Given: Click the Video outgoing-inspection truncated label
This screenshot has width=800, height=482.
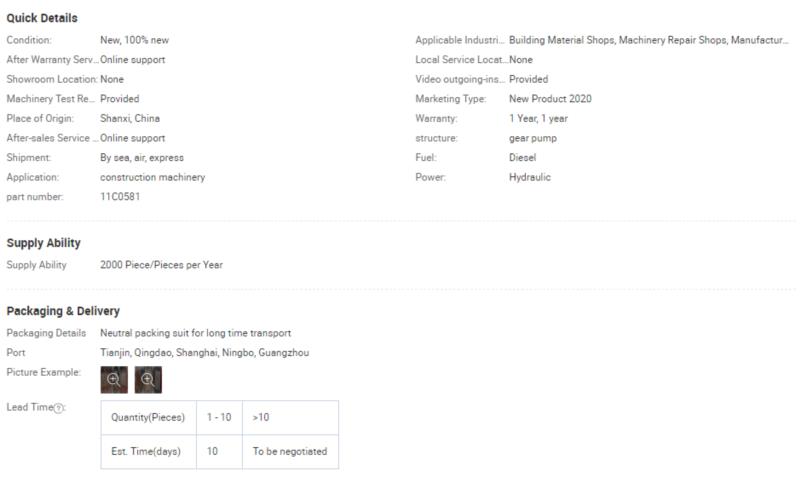Looking at the screenshot, I should coord(460,79).
